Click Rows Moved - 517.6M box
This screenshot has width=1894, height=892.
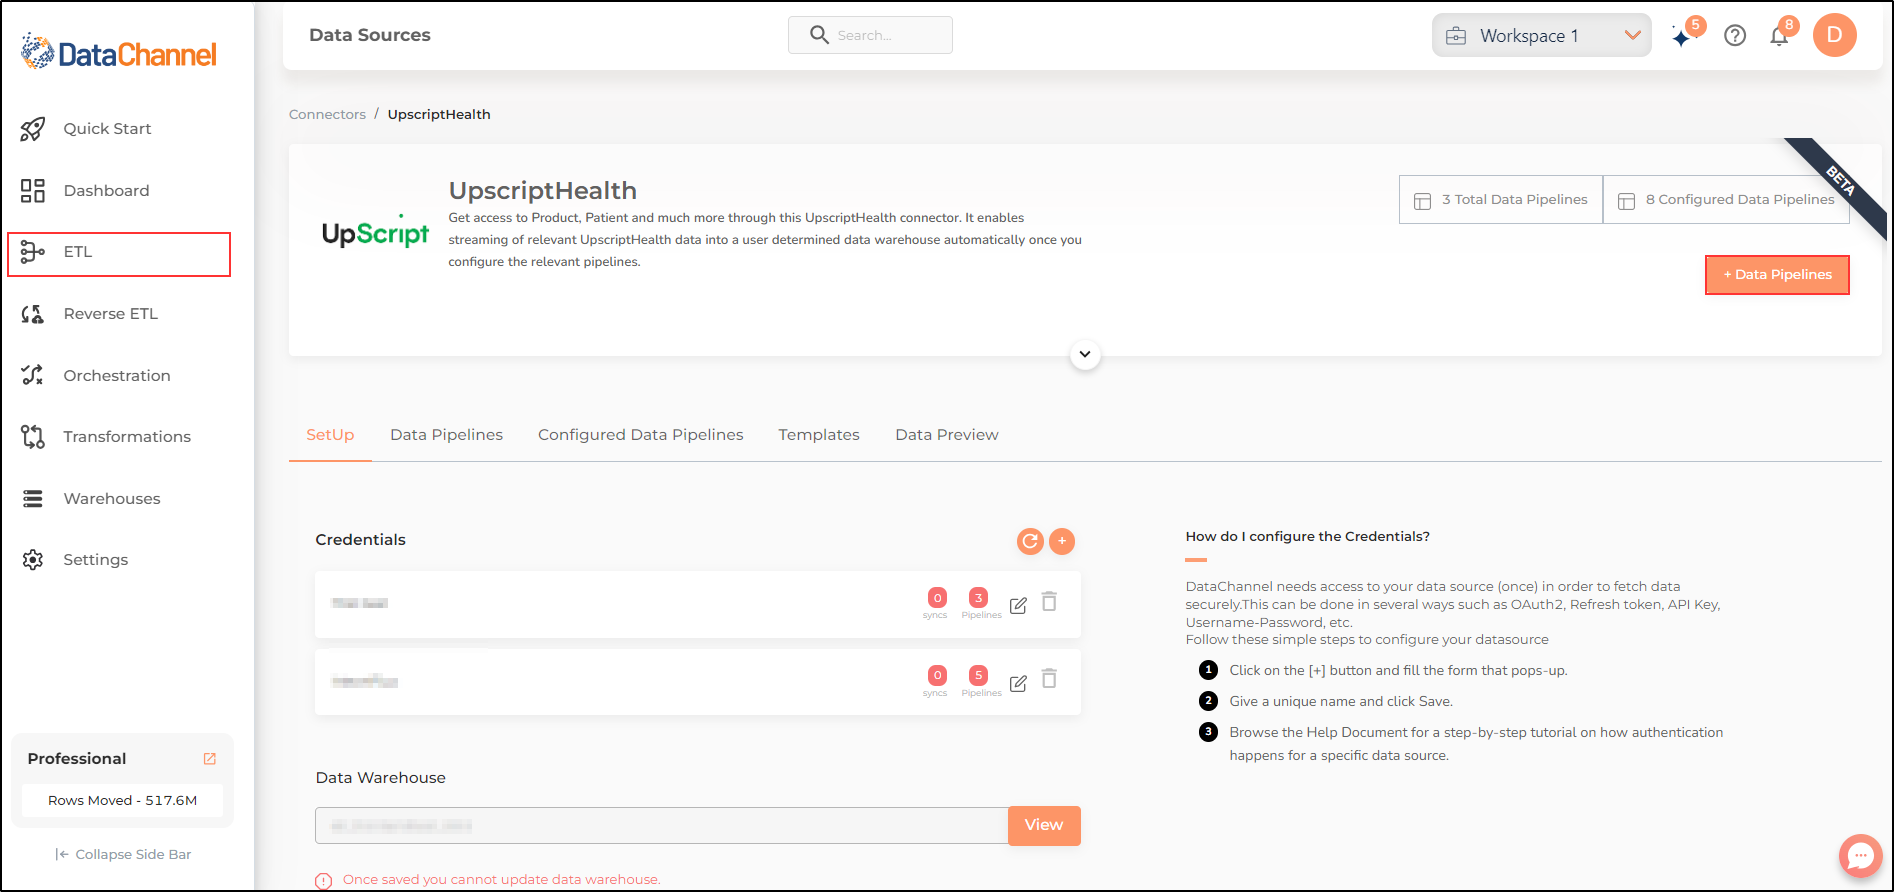122,801
